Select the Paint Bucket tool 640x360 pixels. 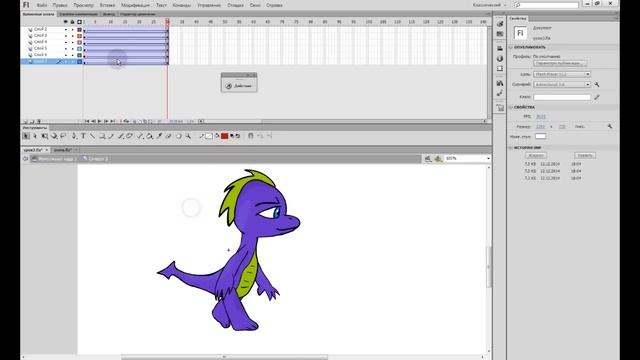coord(149,136)
